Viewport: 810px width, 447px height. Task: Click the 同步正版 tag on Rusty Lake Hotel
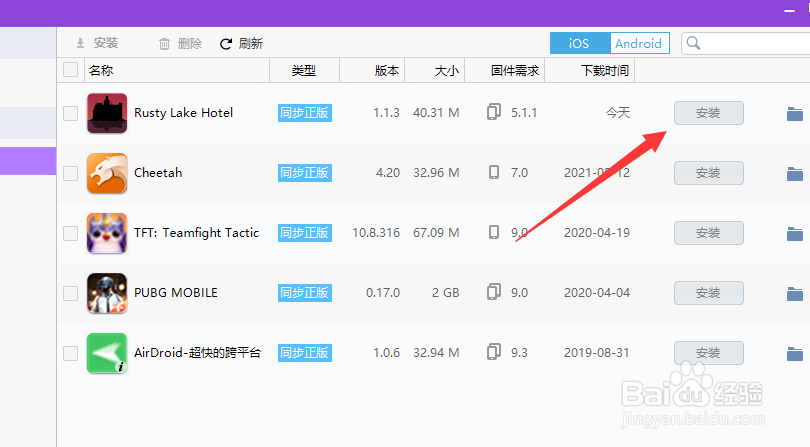click(x=305, y=113)
